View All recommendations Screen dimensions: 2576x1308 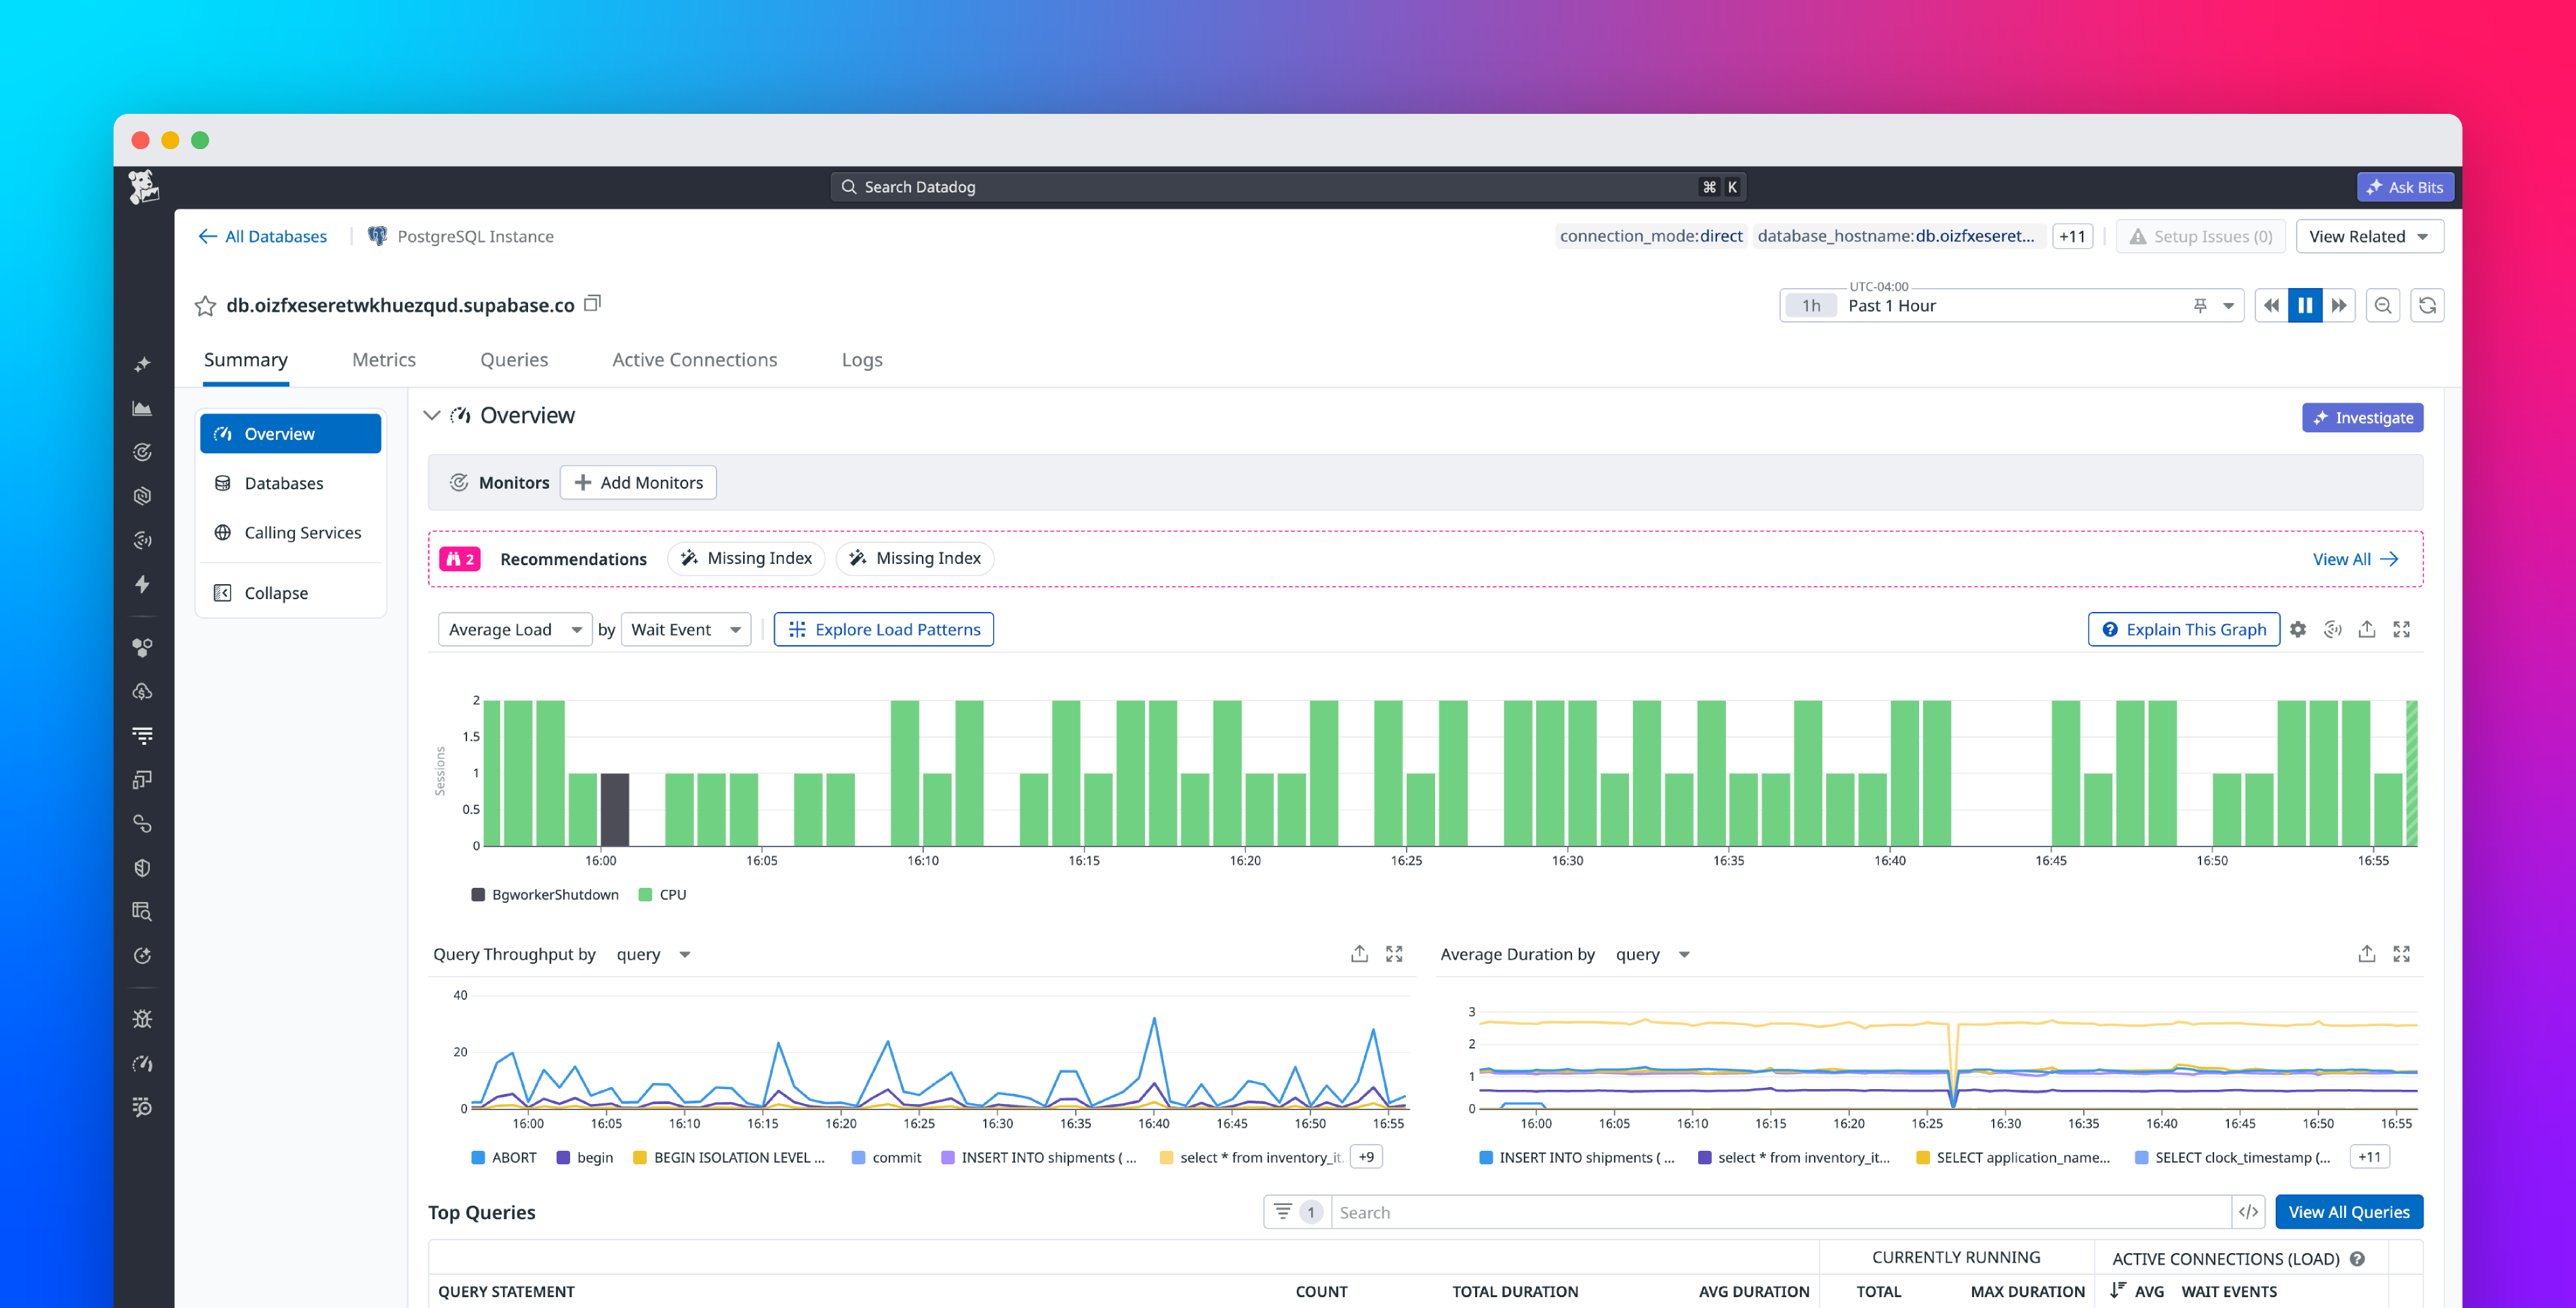(2355, 560)
